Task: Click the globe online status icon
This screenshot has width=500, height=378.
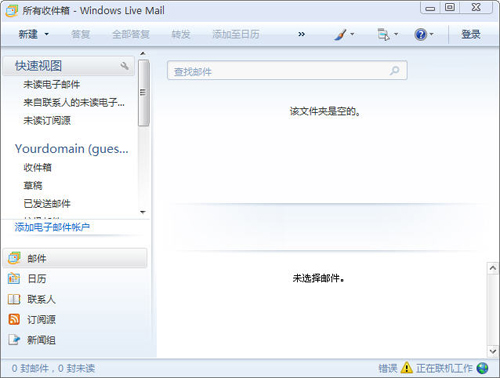Action: pyautogui.click(x=482, y=368)
